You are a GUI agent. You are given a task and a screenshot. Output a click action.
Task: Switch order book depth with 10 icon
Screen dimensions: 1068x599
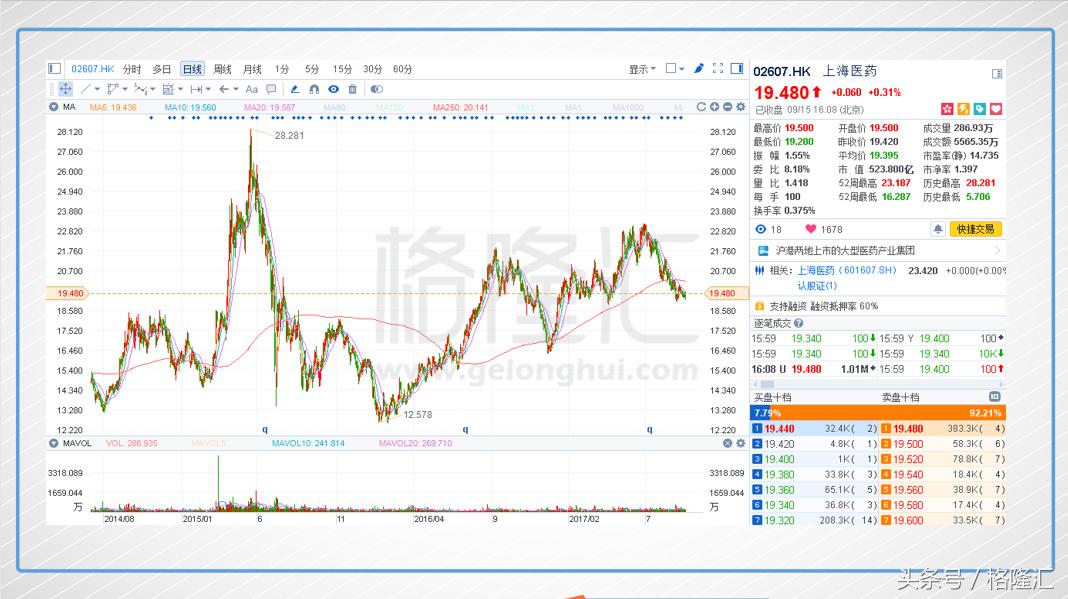click(x=994, y=397)
